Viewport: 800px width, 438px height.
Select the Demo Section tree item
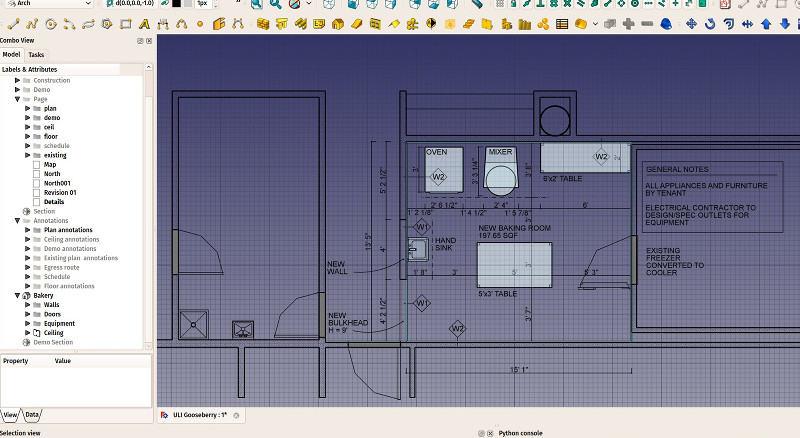tap(53, 342)
